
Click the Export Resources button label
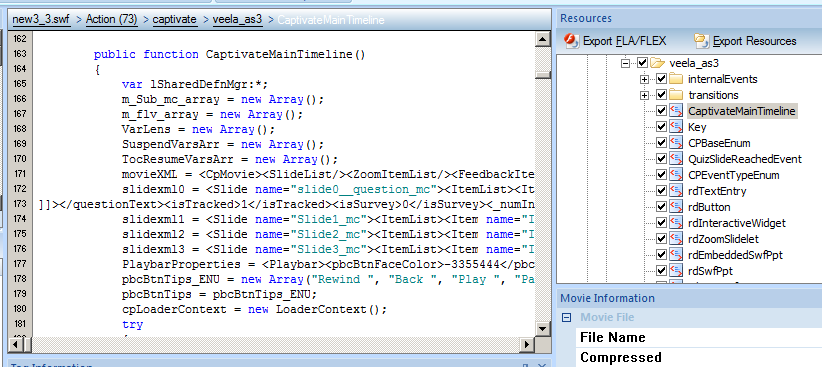pos(755,41)
